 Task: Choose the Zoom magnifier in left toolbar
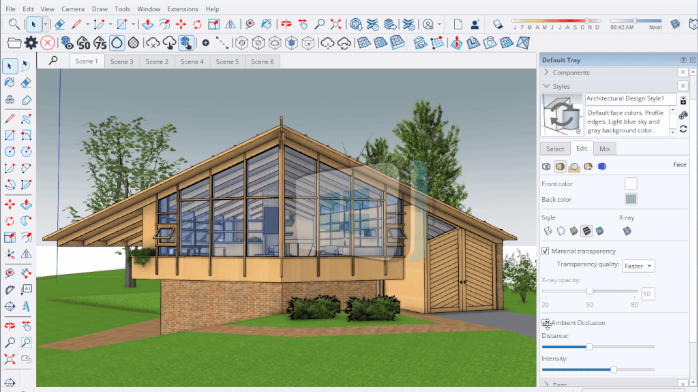(9, 342)
